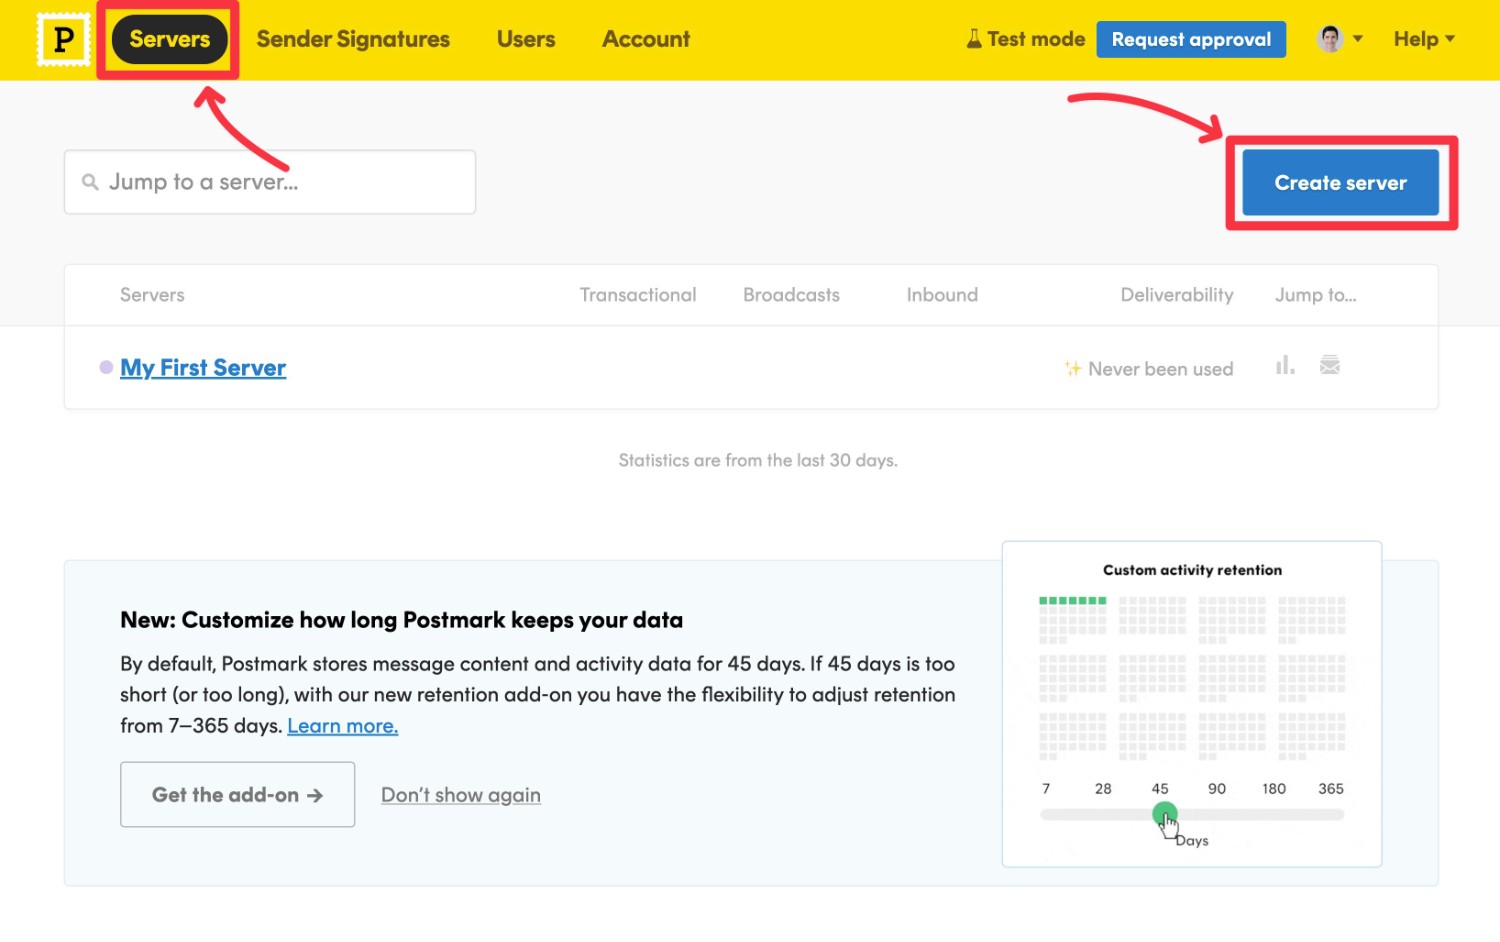Click the Inbound column header
The width and height of the screenshot is (1500, 942).
942,295
